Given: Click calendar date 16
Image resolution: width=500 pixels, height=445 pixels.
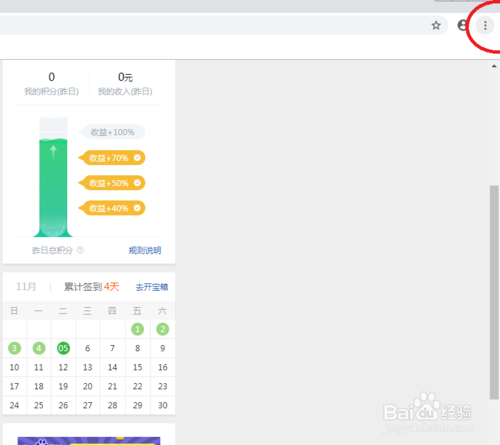Looking at the screenshot, I should pos(163,367).
